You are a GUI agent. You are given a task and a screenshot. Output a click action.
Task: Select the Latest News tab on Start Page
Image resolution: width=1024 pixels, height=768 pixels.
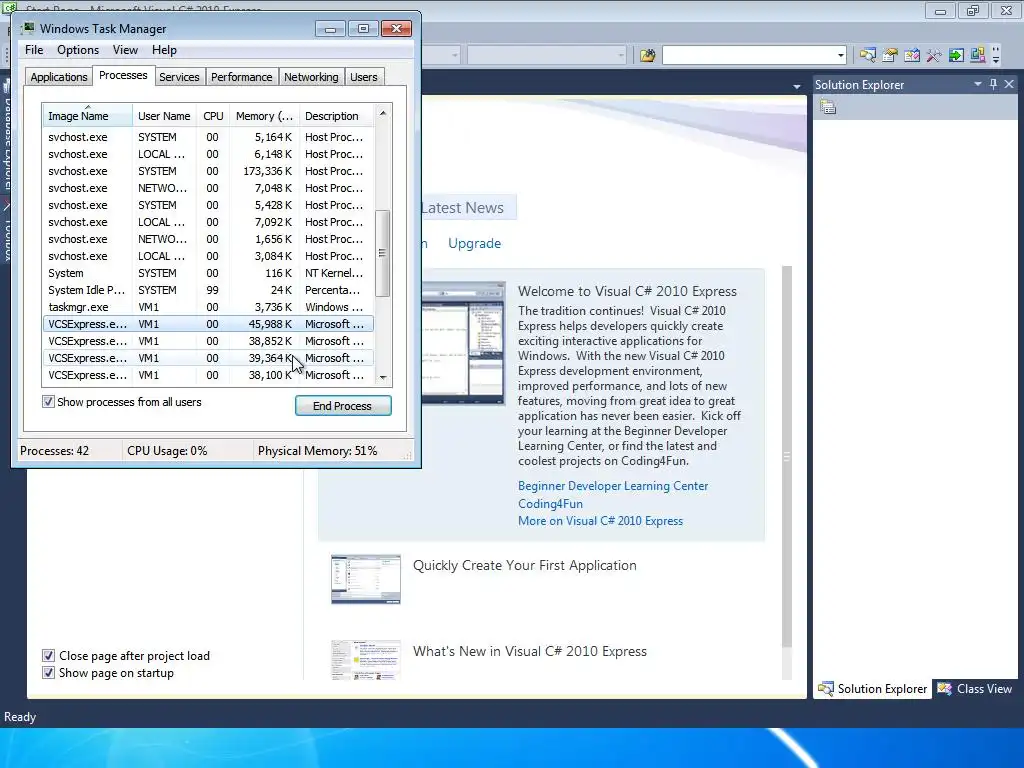468,208
